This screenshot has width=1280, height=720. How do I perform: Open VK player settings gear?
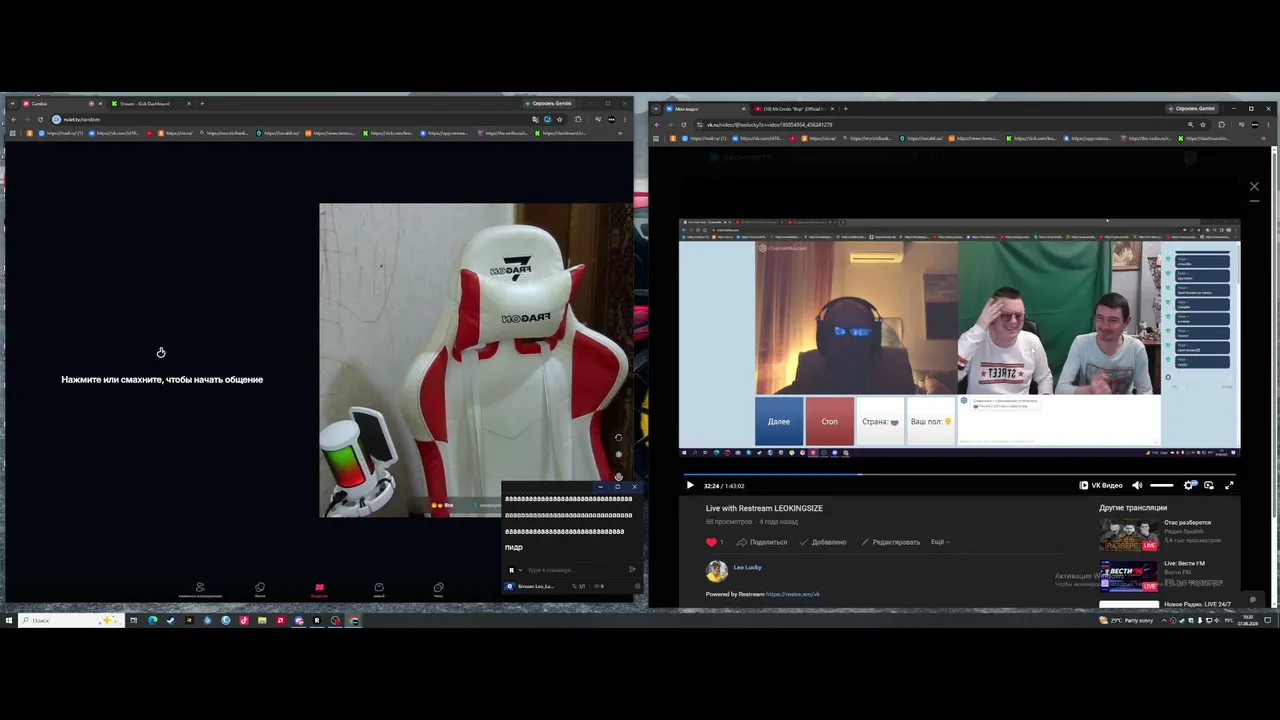click(x=1189, y=485)
